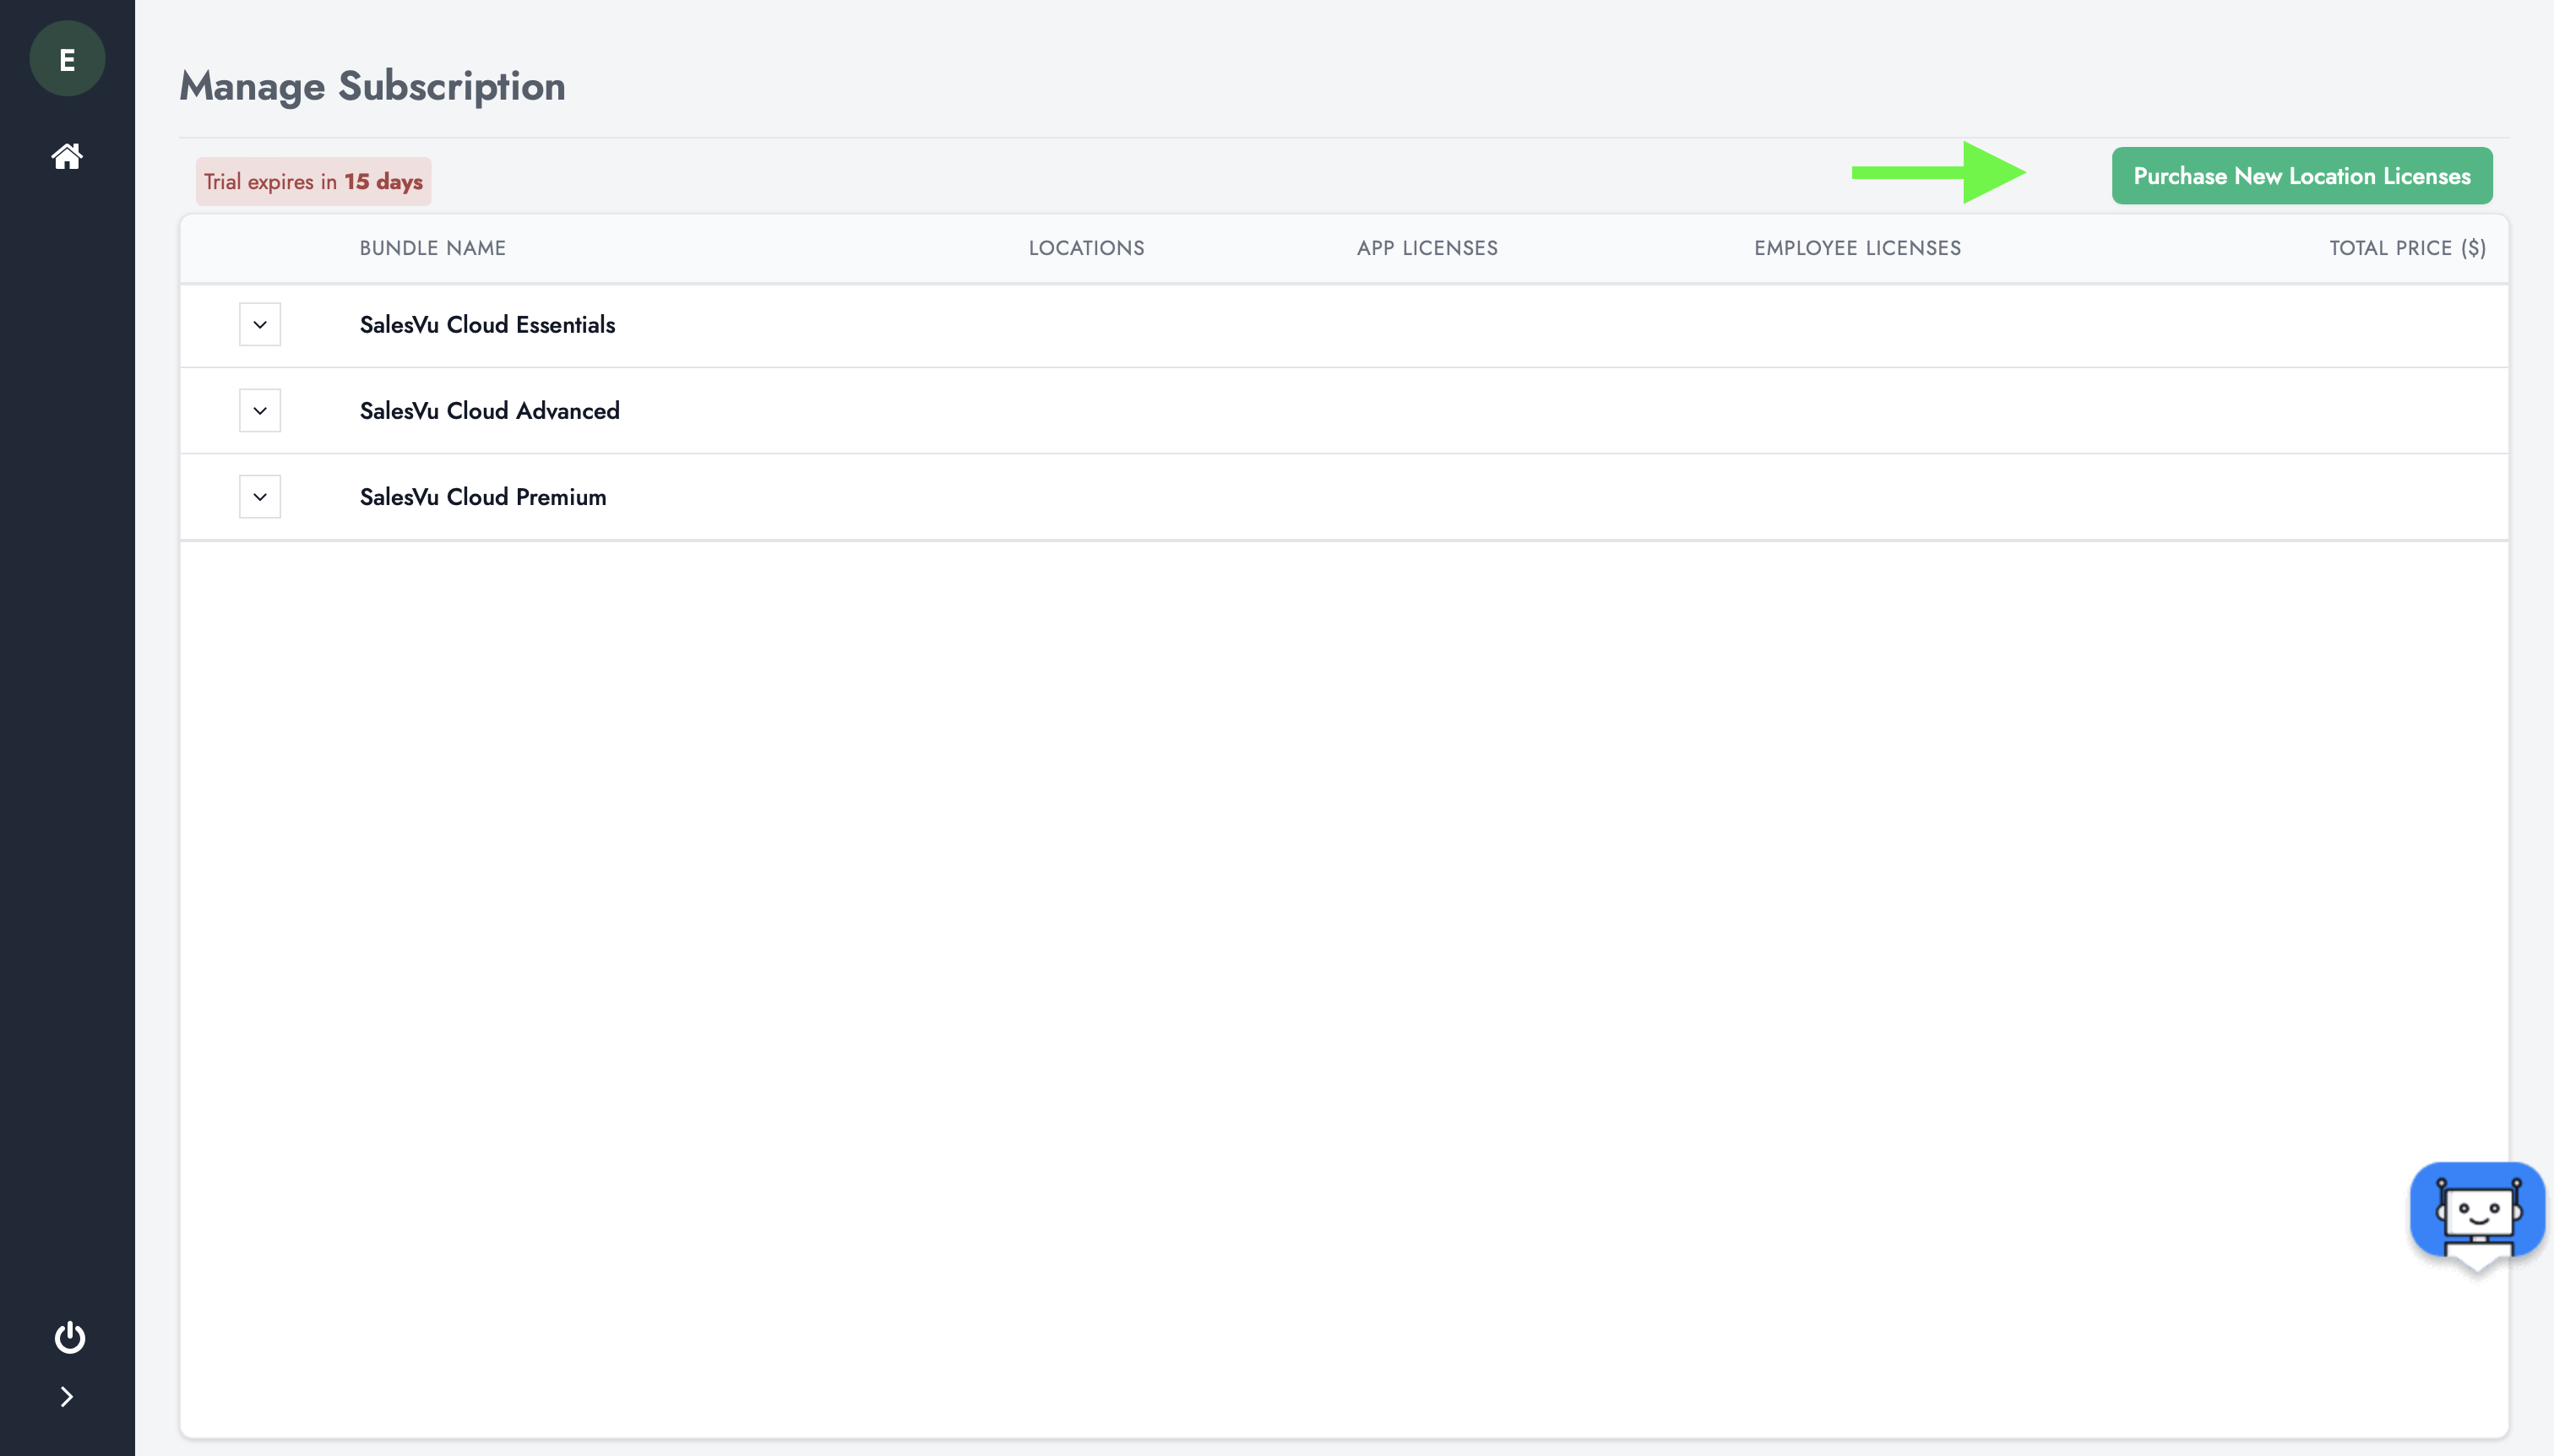Click the Employee Licenses column header

coord(1857,248)
